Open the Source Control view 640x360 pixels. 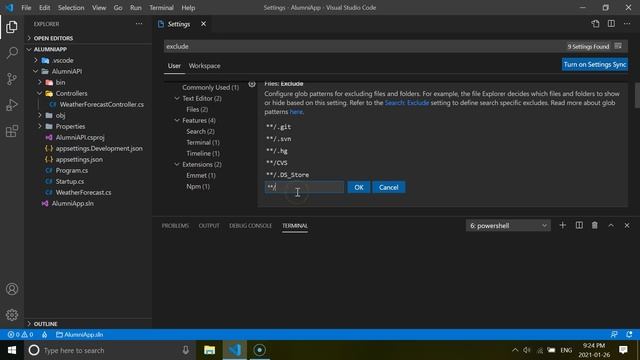pos(12,79)
